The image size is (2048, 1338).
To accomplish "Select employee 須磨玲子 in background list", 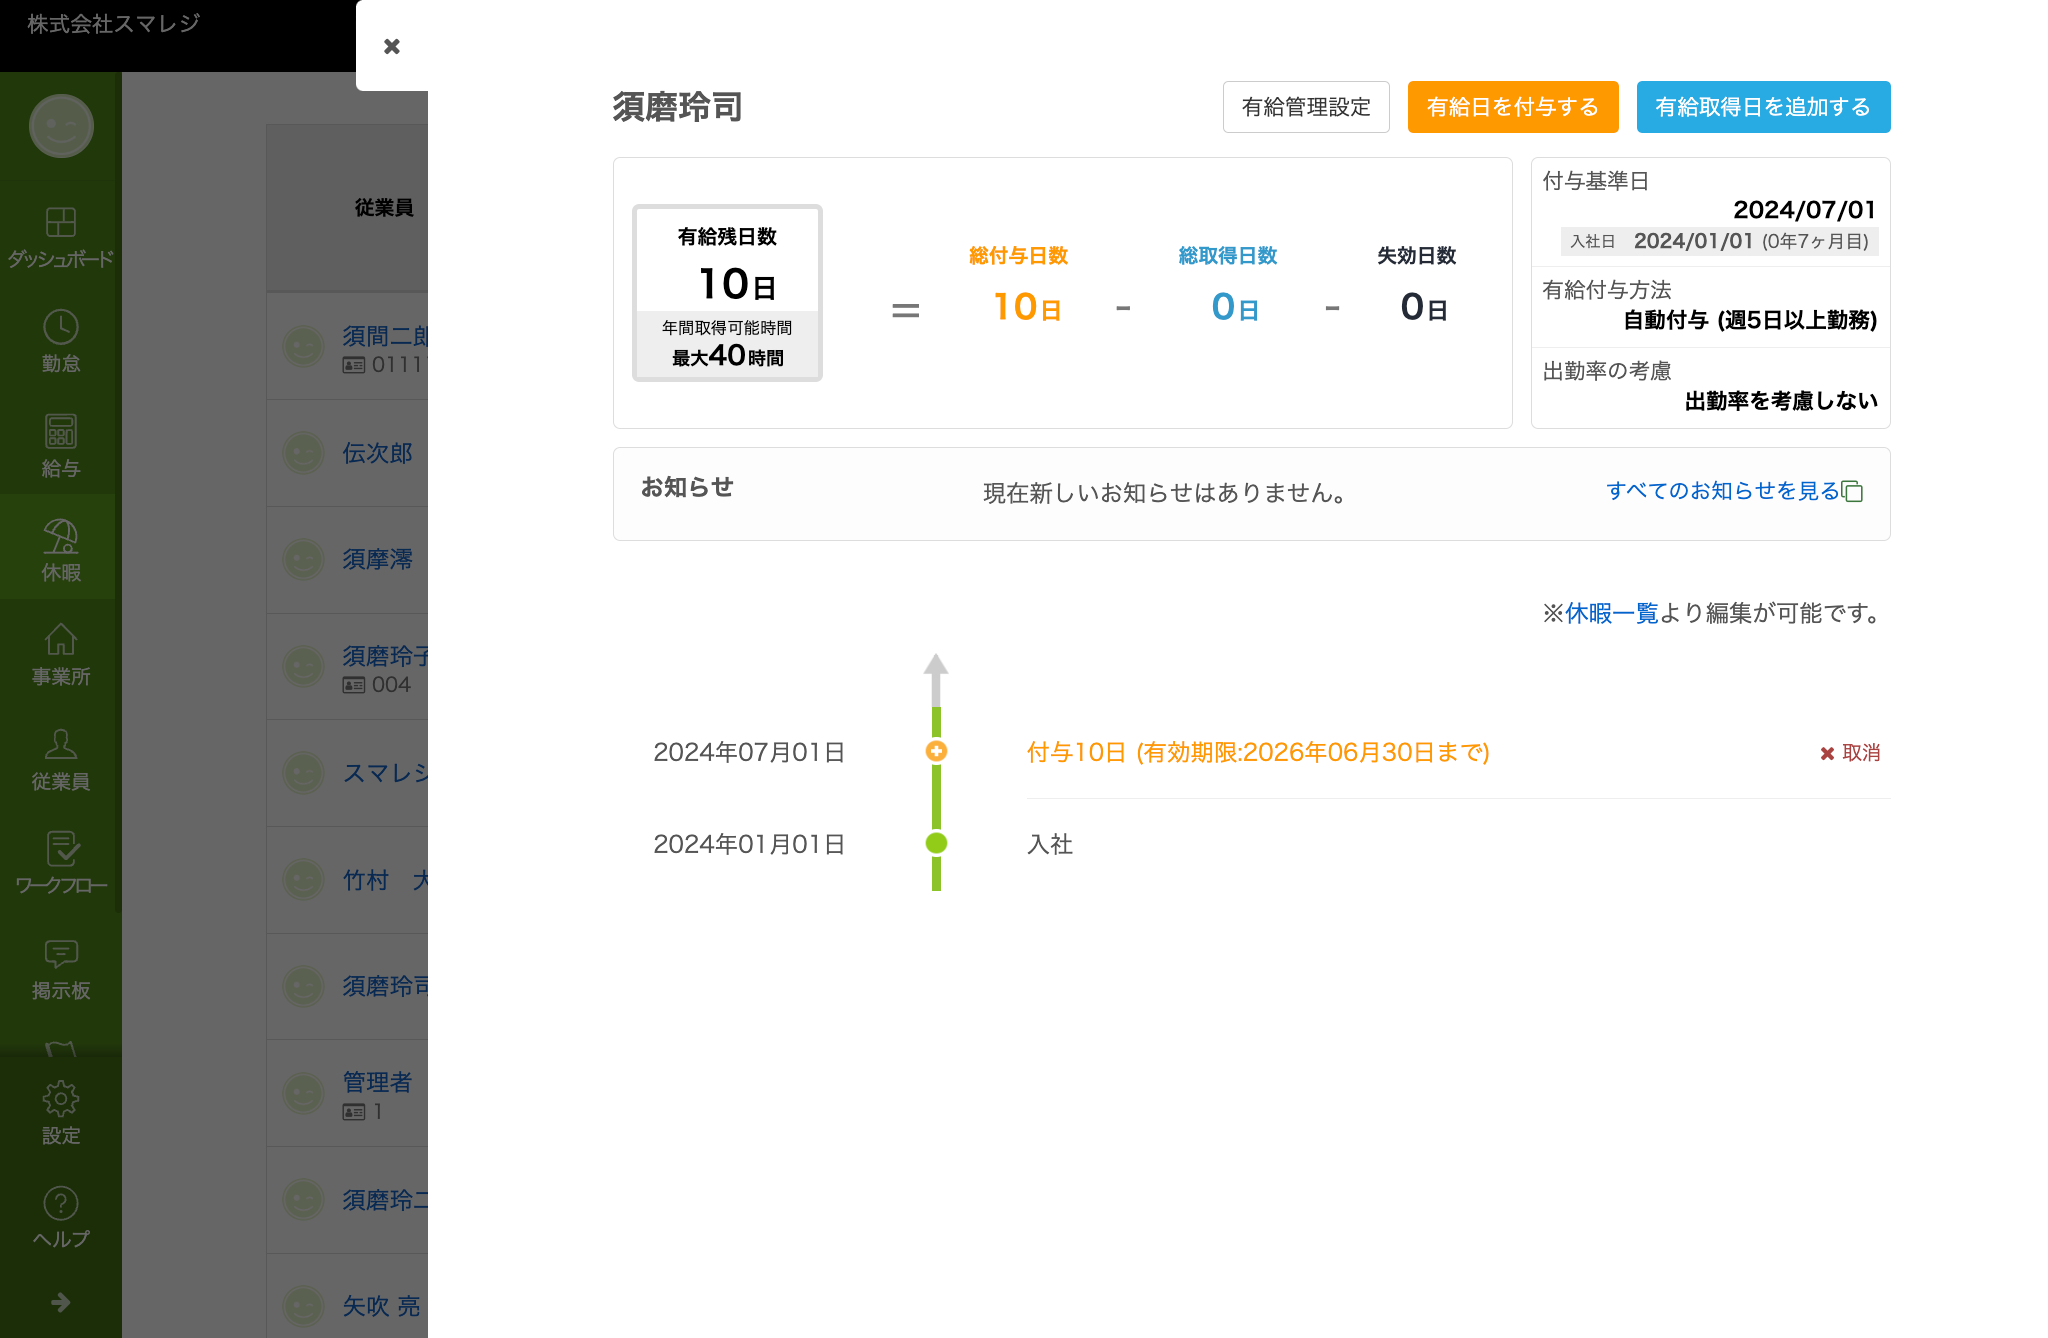I will point(385,656).
